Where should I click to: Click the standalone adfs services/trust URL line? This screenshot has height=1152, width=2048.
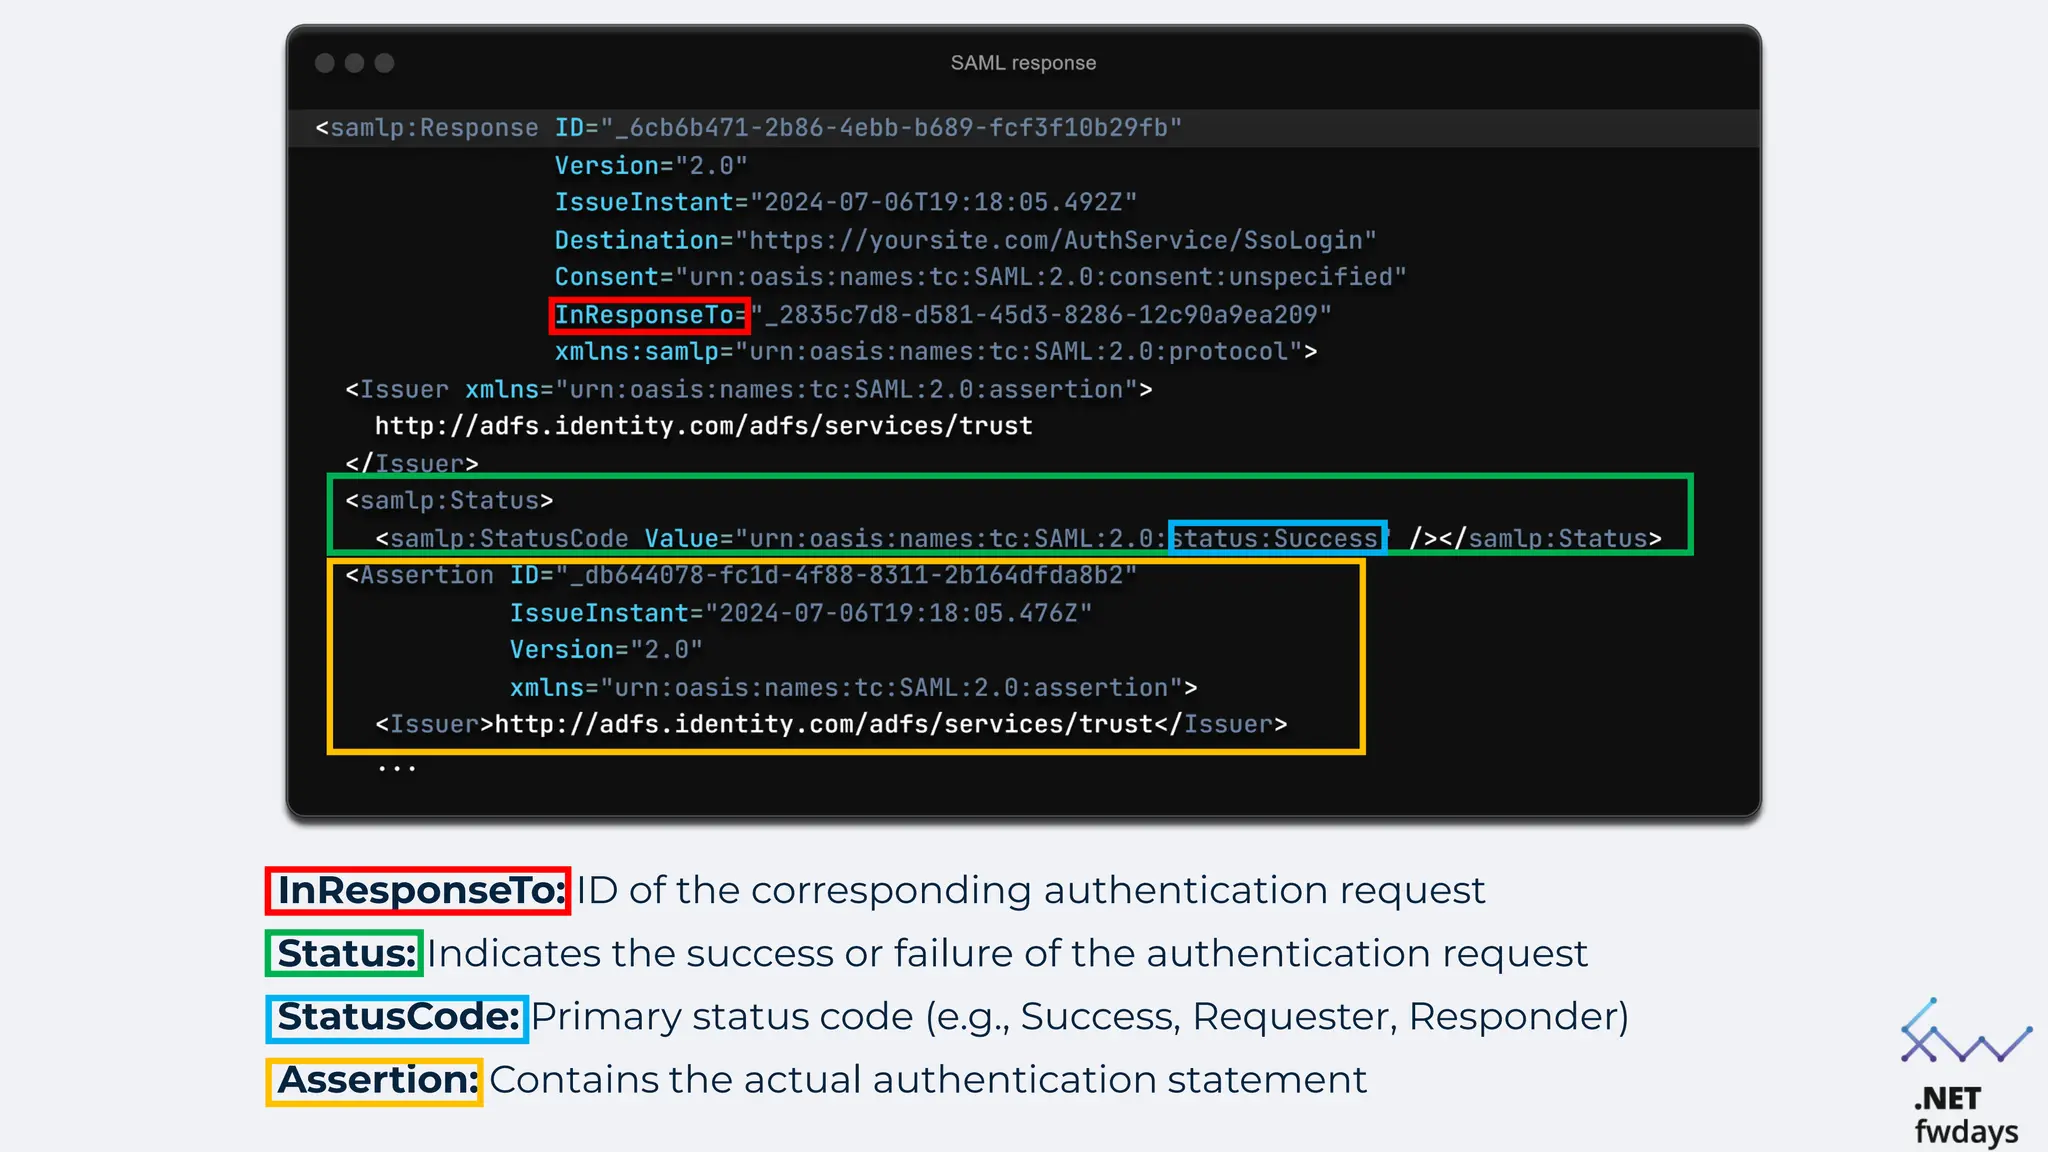point(704,426)
